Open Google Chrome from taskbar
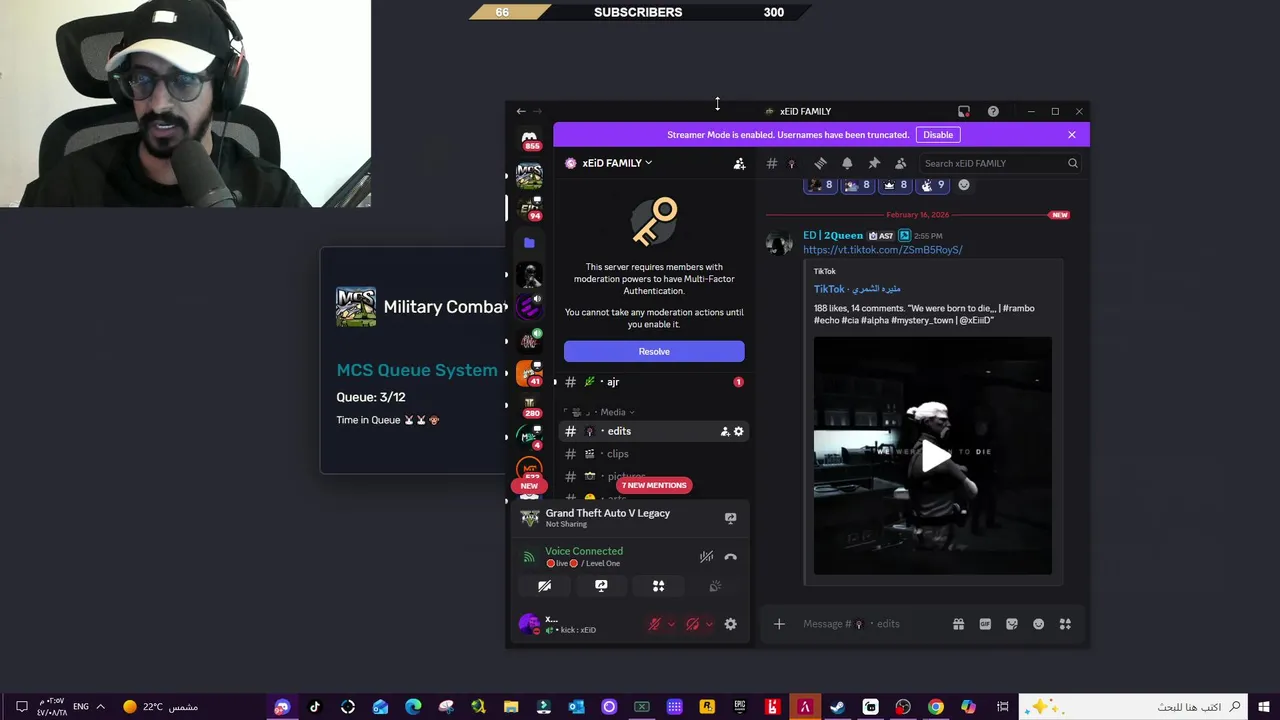 pos(935,707)
